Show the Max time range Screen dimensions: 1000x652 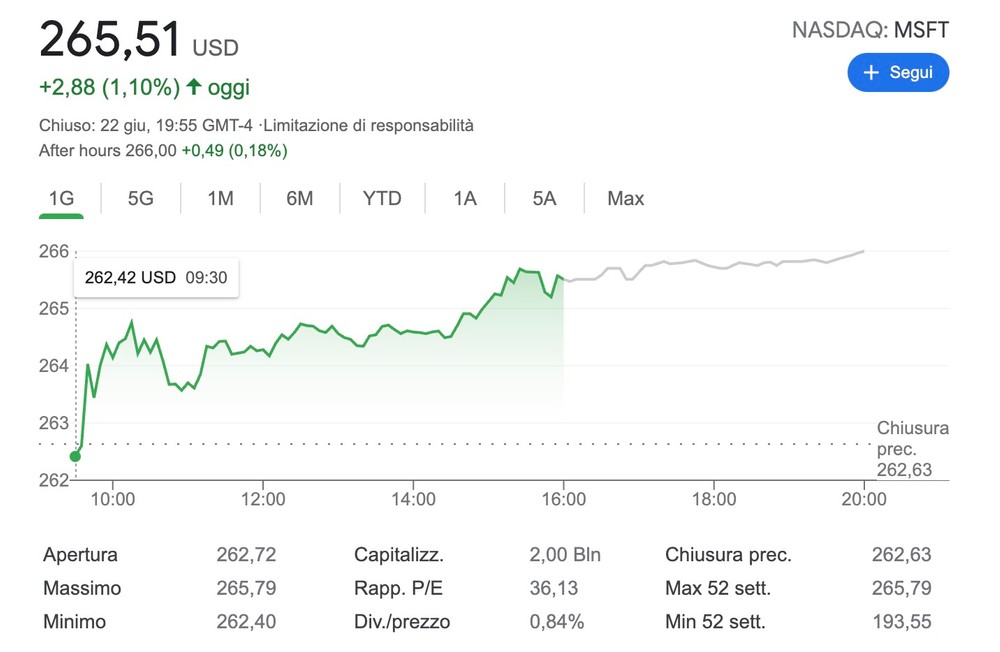click(626, 198)
